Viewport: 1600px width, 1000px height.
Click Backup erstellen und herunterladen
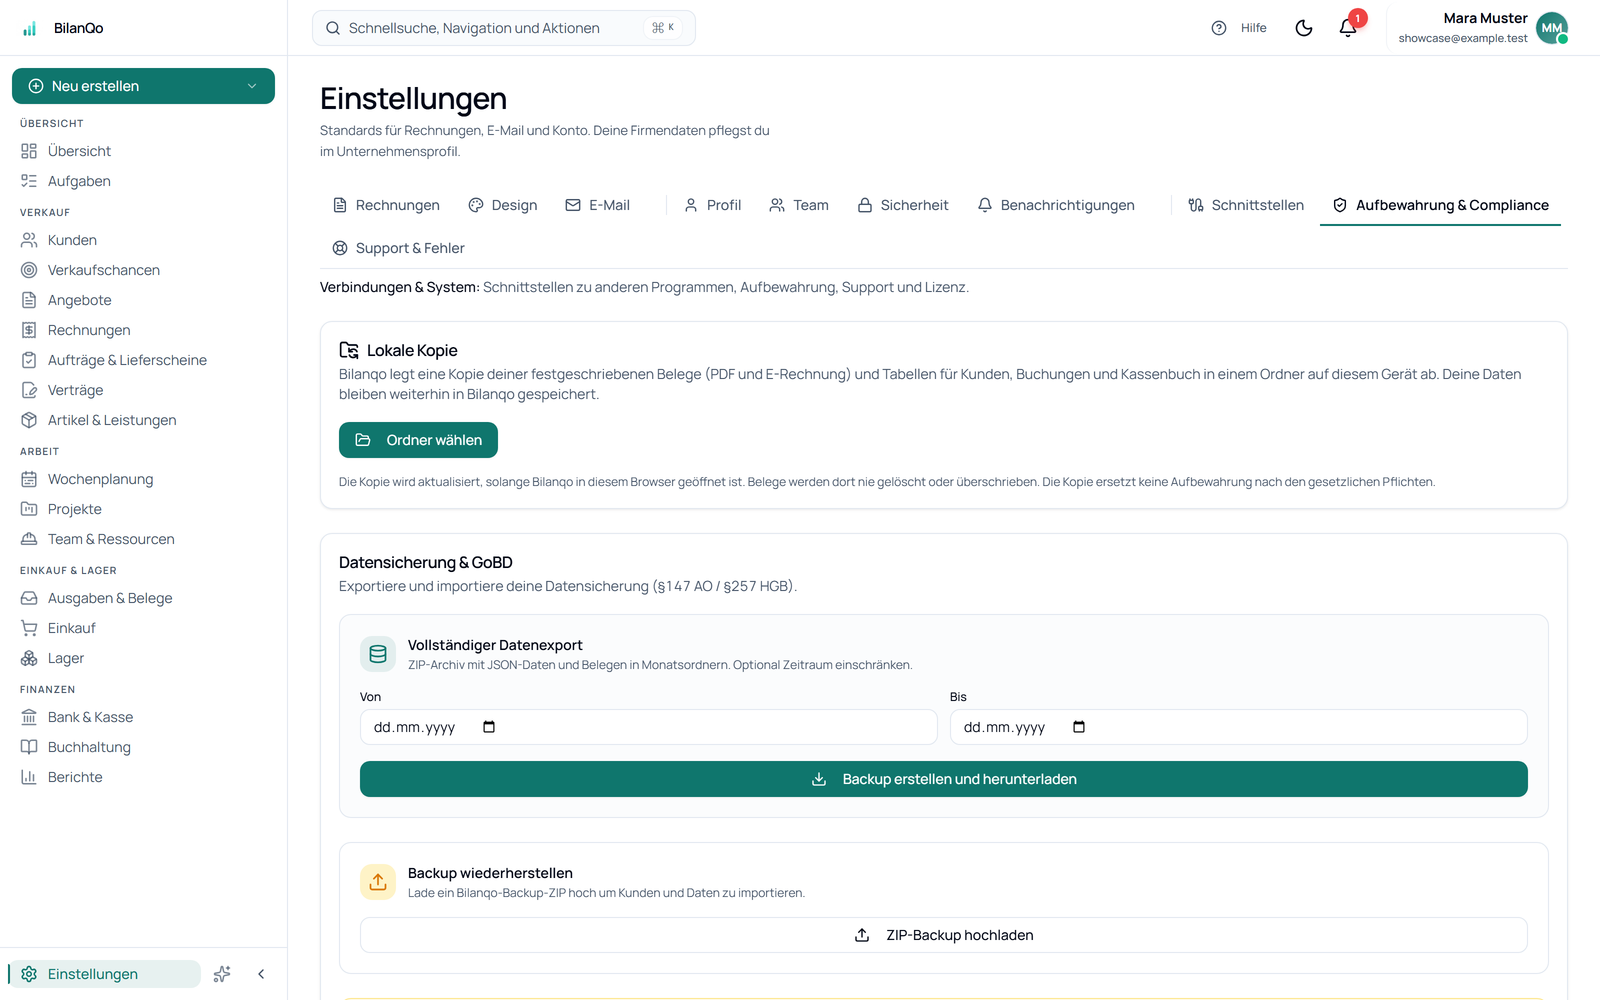coord(944,779)
